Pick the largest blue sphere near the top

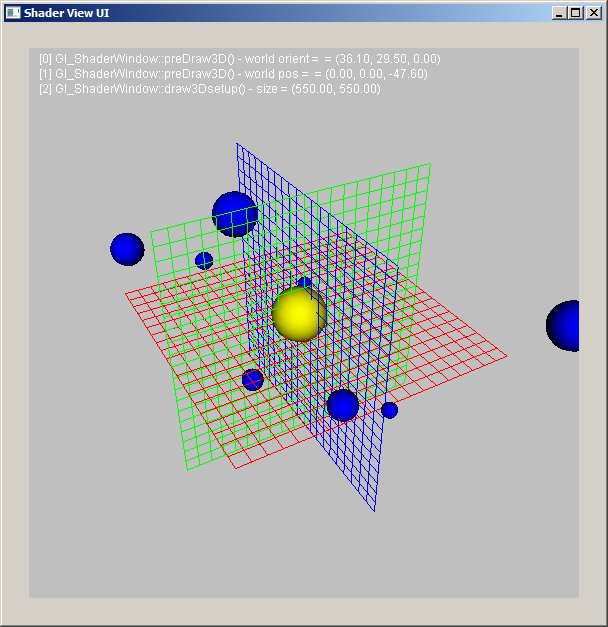point(234,214)
